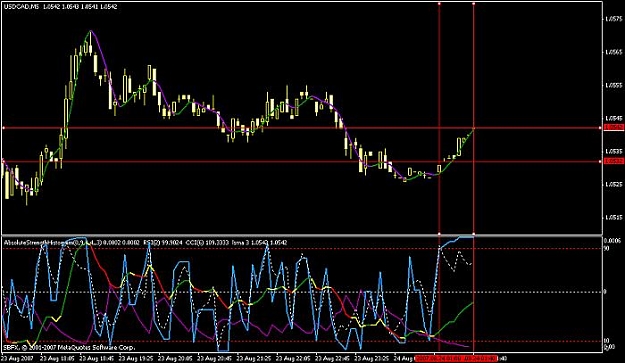This screenshot has width=625, height=363.
Task: Click the 1.0535 price axis label
Action: (613, 151)
